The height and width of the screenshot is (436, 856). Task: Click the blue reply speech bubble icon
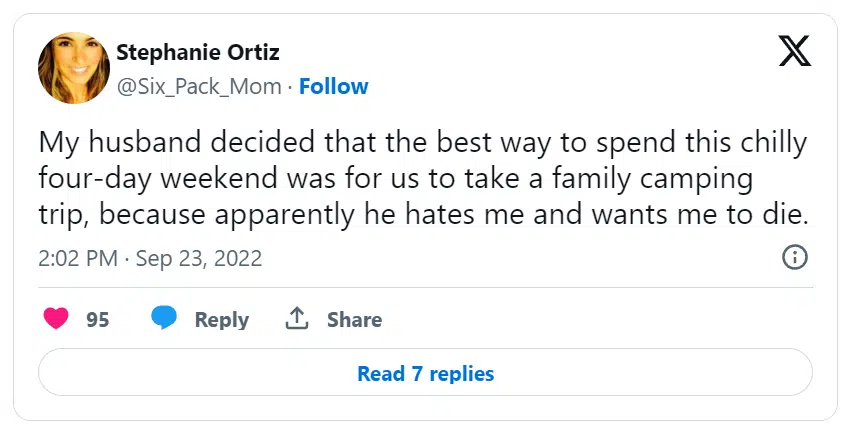[164, 319]
